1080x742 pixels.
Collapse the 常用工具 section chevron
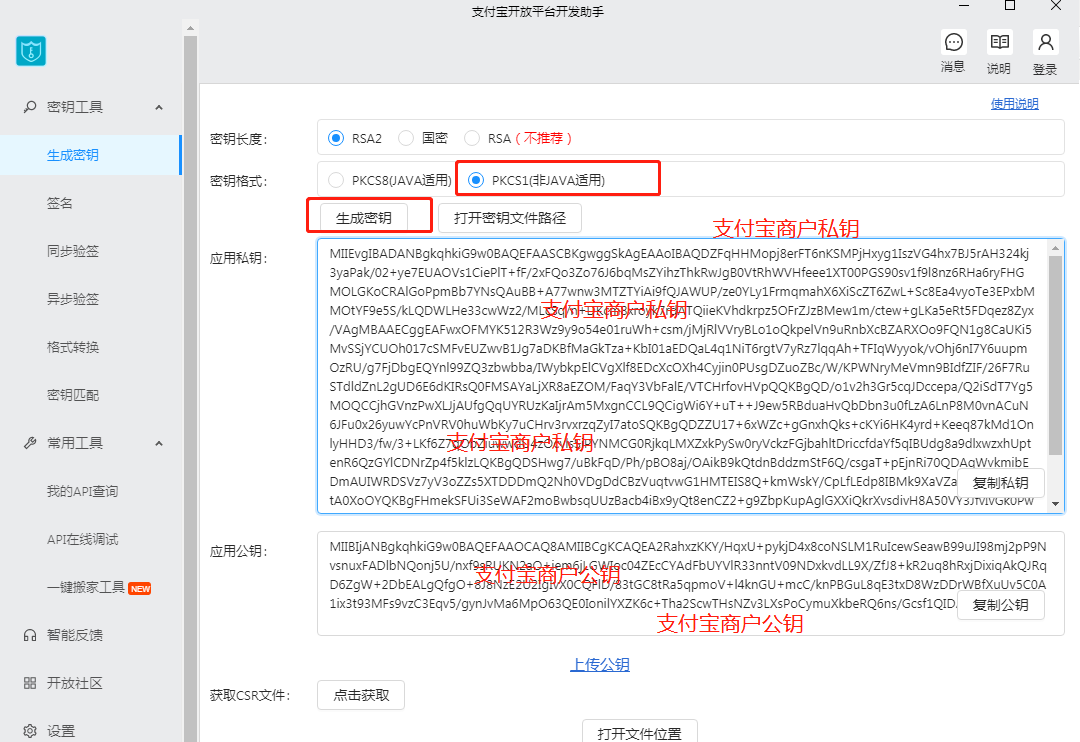[159, 443]
